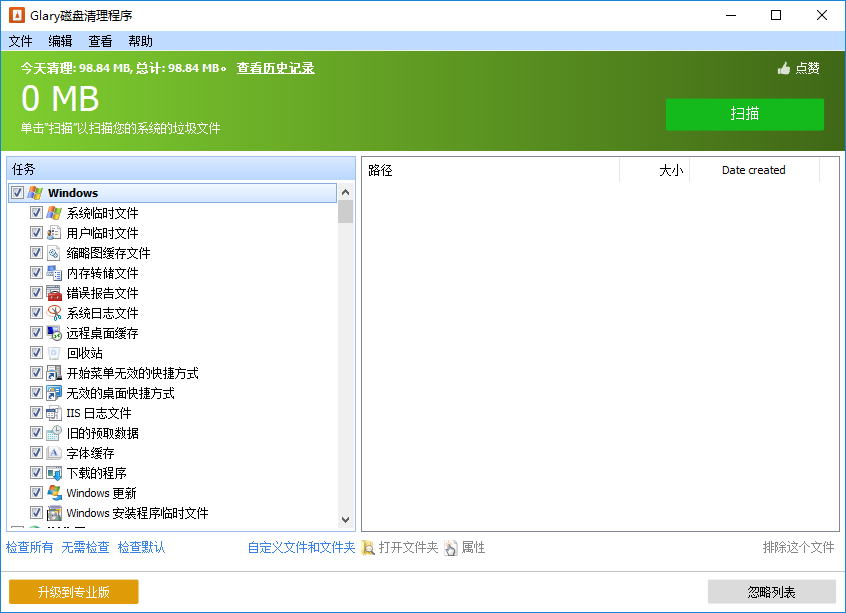Click the Windows 安装程序临时文件 icon

54,512
